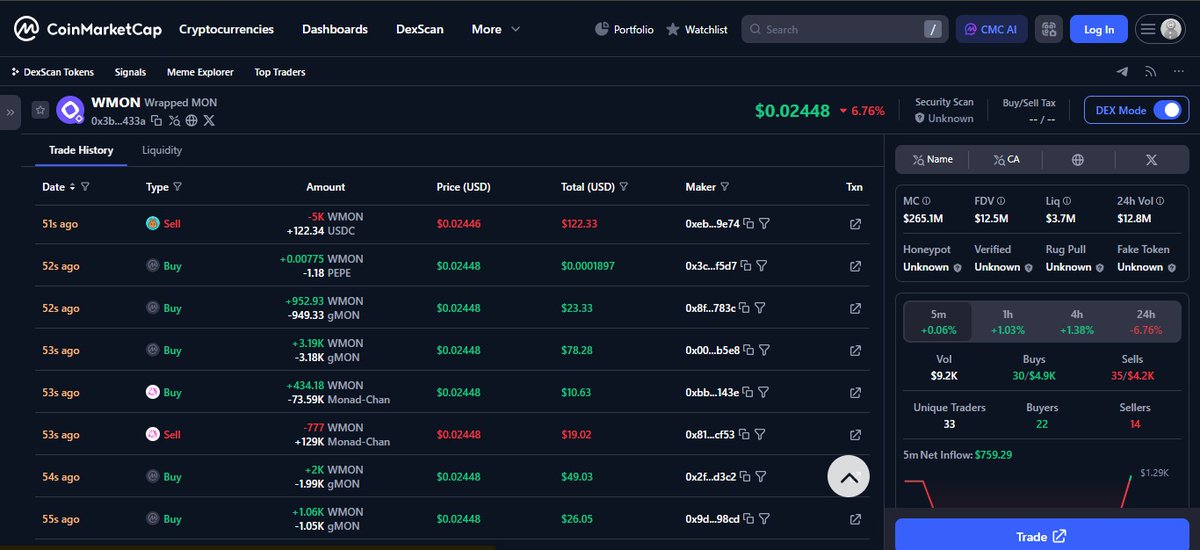Copy the WMON contract address

pyautogui.click(x=156, y=120)
